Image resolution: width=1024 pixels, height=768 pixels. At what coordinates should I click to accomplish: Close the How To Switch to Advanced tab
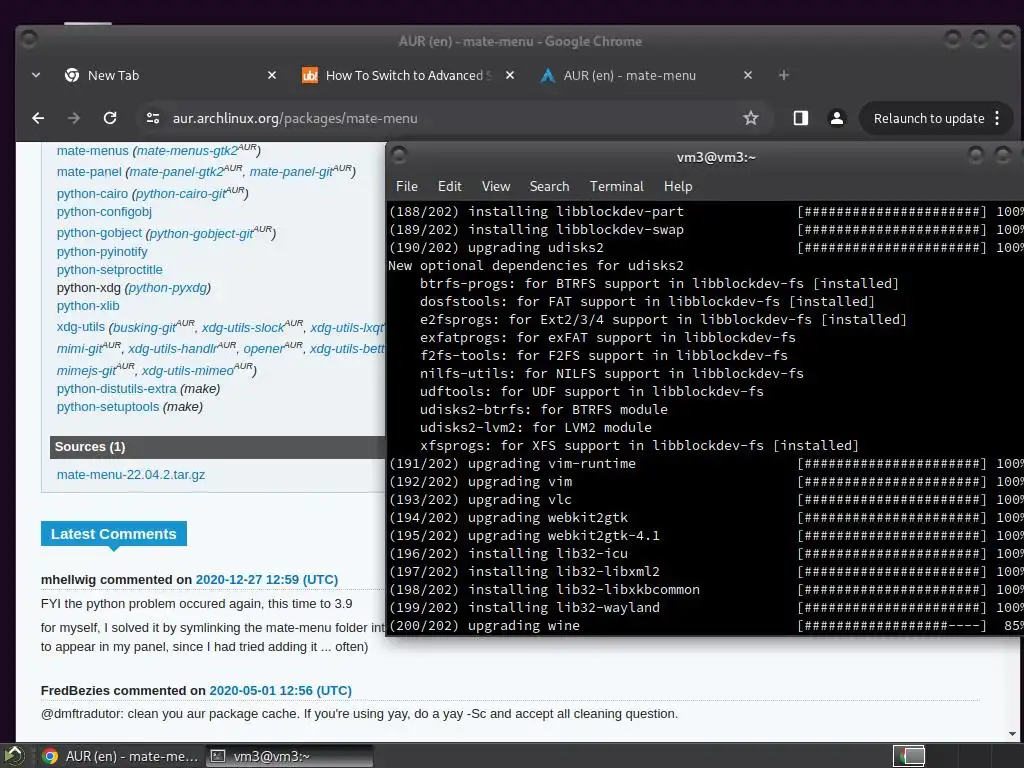coord(510,75)
